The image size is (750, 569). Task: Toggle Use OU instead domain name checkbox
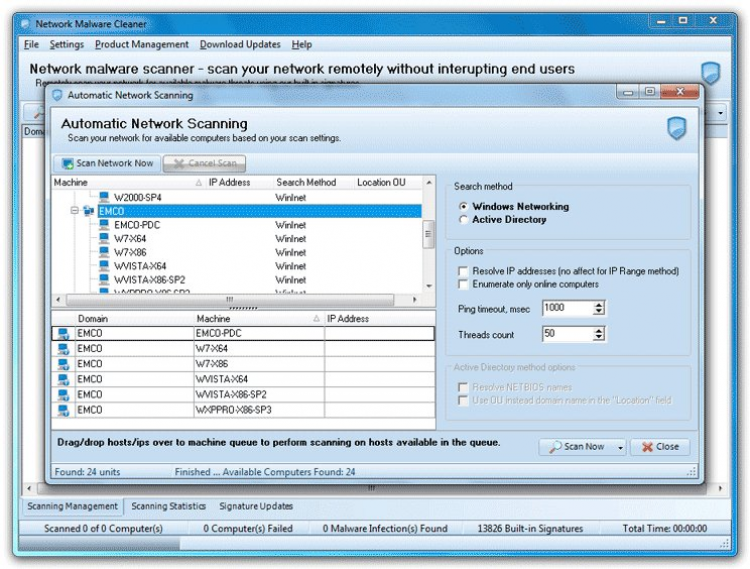pyautogui.click(x=463, y=400)
